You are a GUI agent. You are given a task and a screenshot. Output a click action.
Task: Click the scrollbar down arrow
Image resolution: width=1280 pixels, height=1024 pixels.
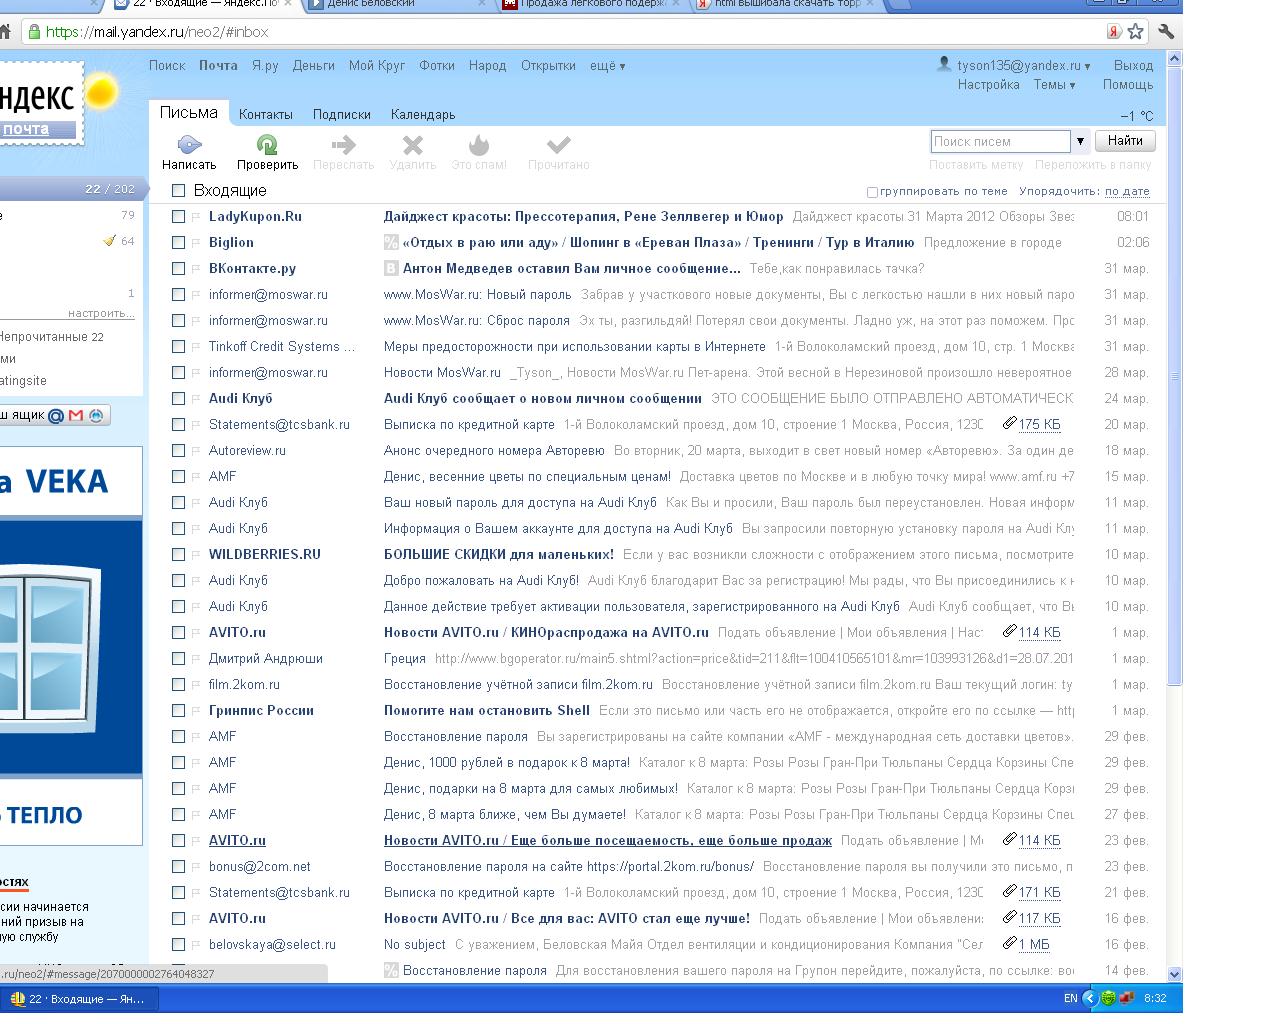[1175, 973]
